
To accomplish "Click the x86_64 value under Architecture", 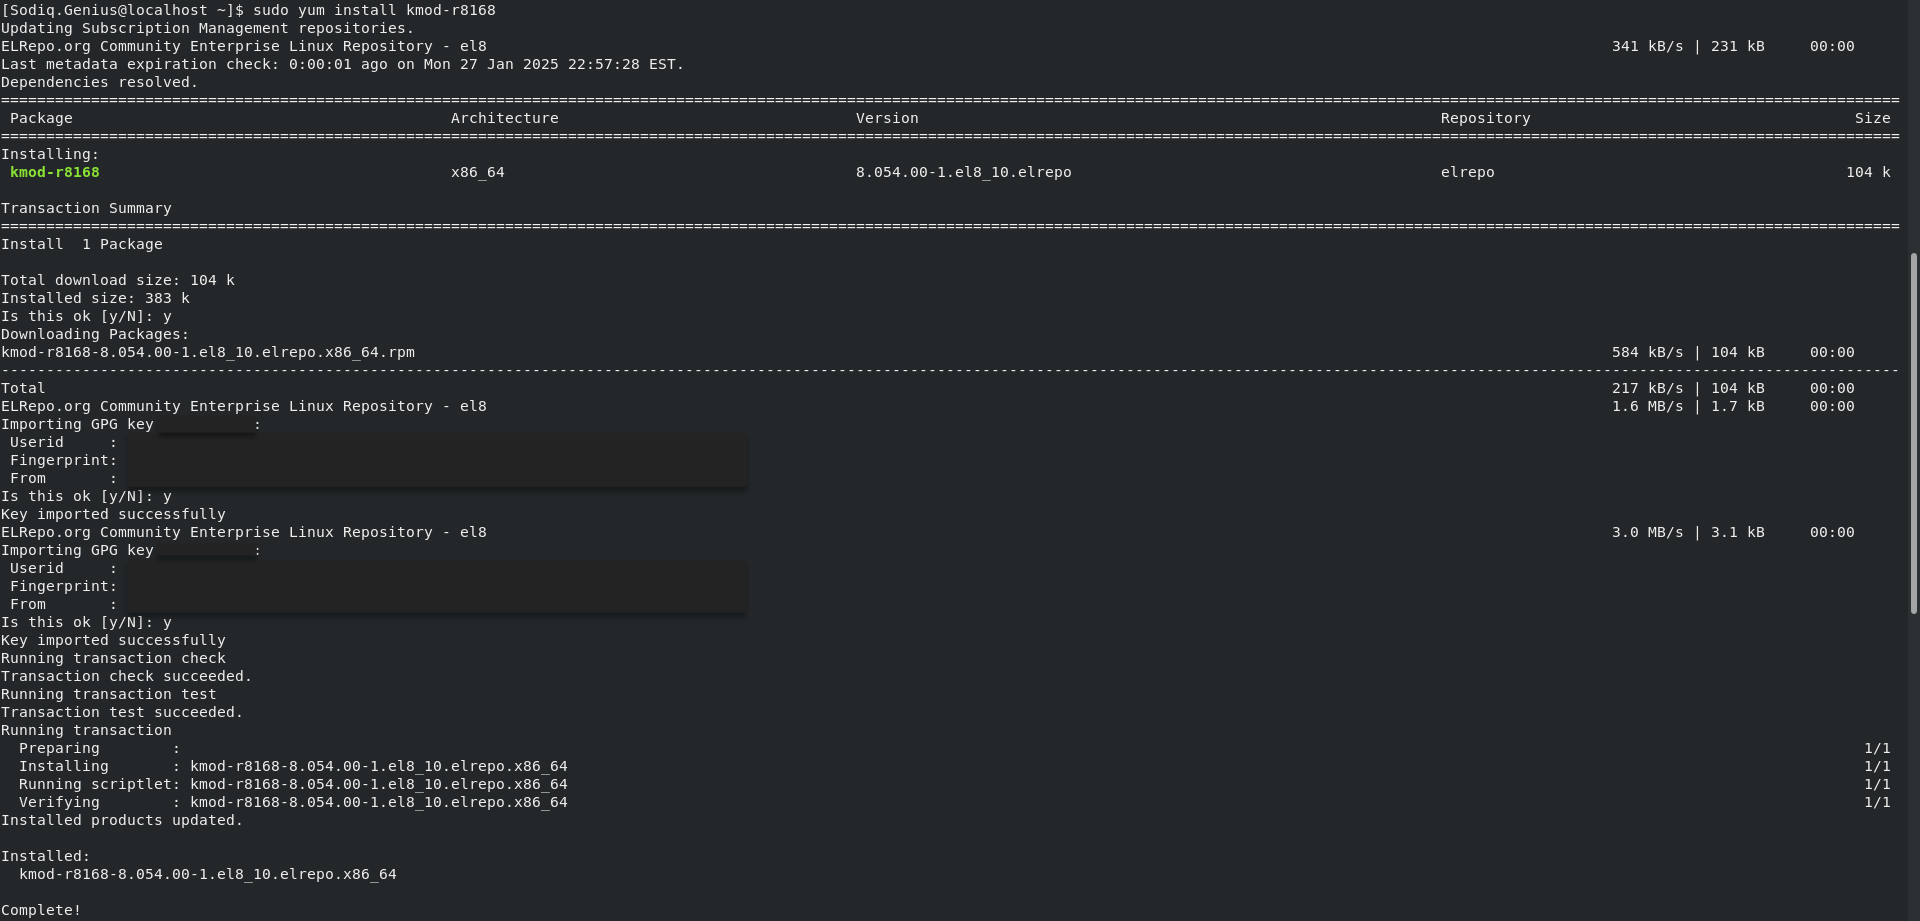I will pyautogui.click(x=477, y=172).
